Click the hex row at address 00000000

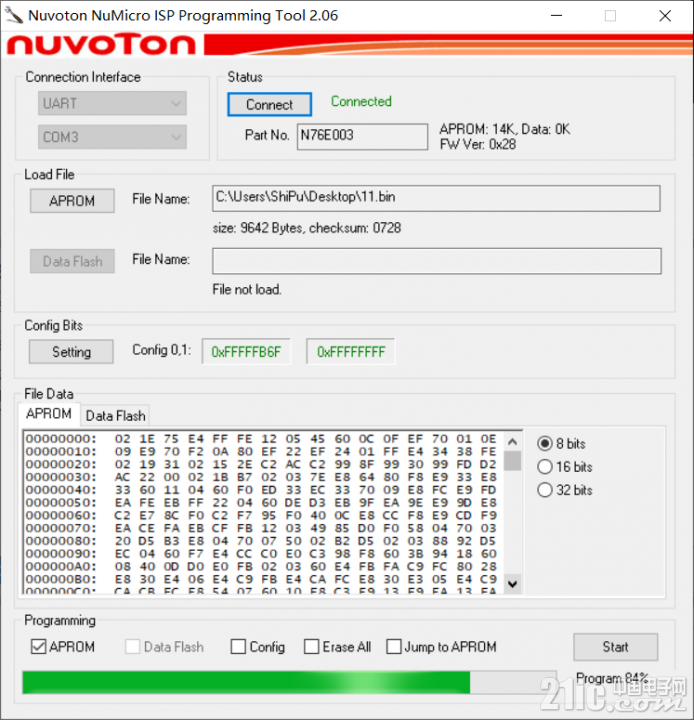point(261,439)
